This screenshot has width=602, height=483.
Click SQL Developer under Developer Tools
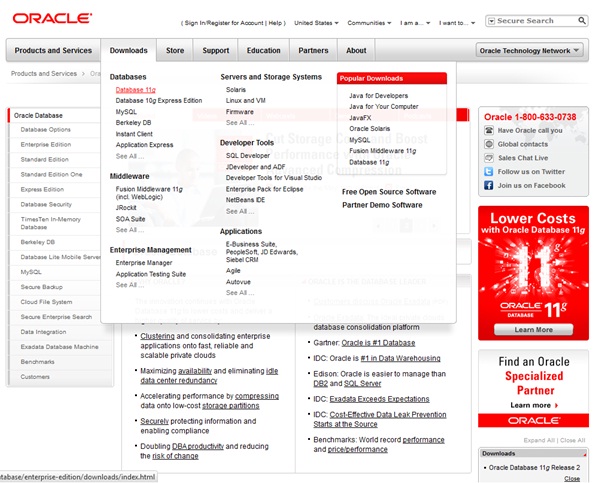tap(248, 155)
